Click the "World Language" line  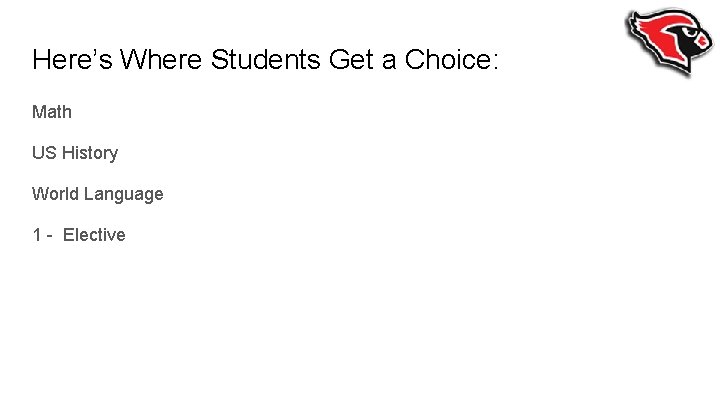(x=97, y=194)
